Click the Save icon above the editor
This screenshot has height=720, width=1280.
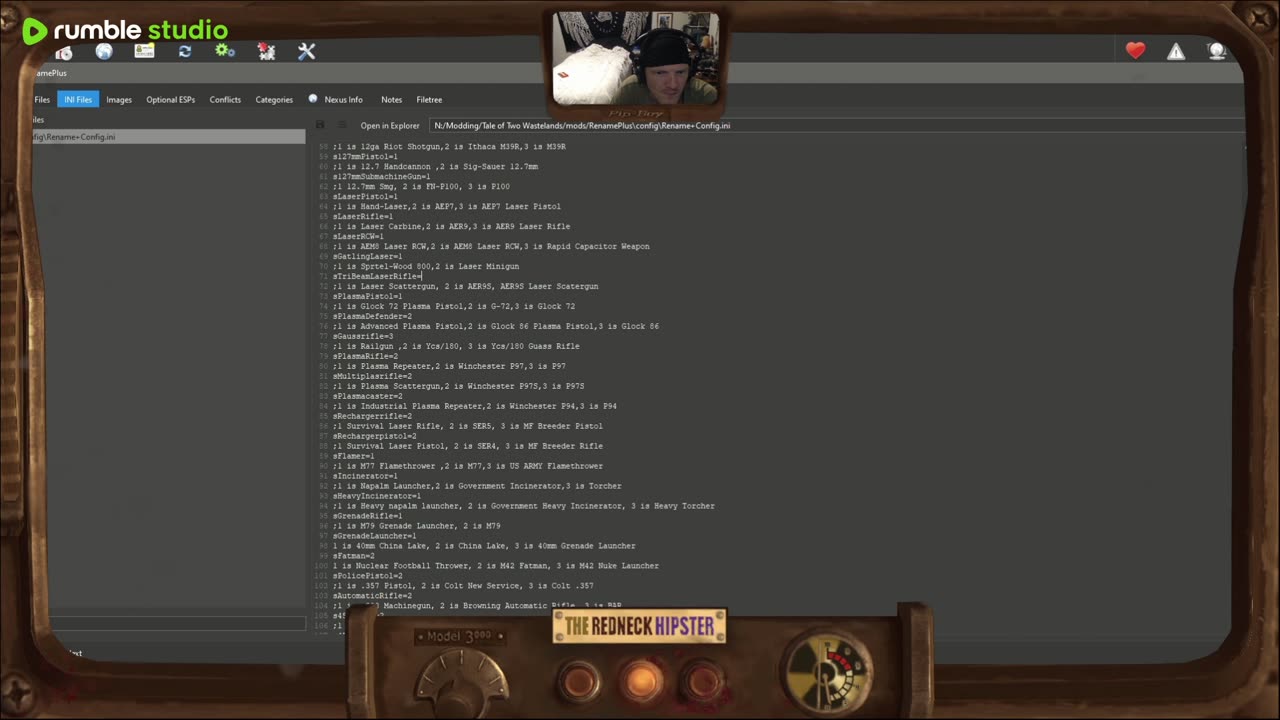[320, 125]
